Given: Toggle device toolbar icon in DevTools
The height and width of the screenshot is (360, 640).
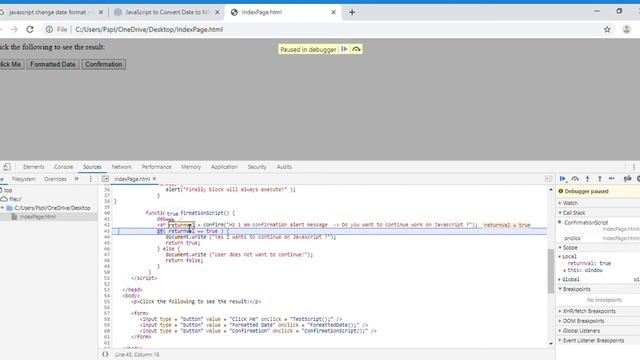Looking at the screenshot, I should point(7,167).
